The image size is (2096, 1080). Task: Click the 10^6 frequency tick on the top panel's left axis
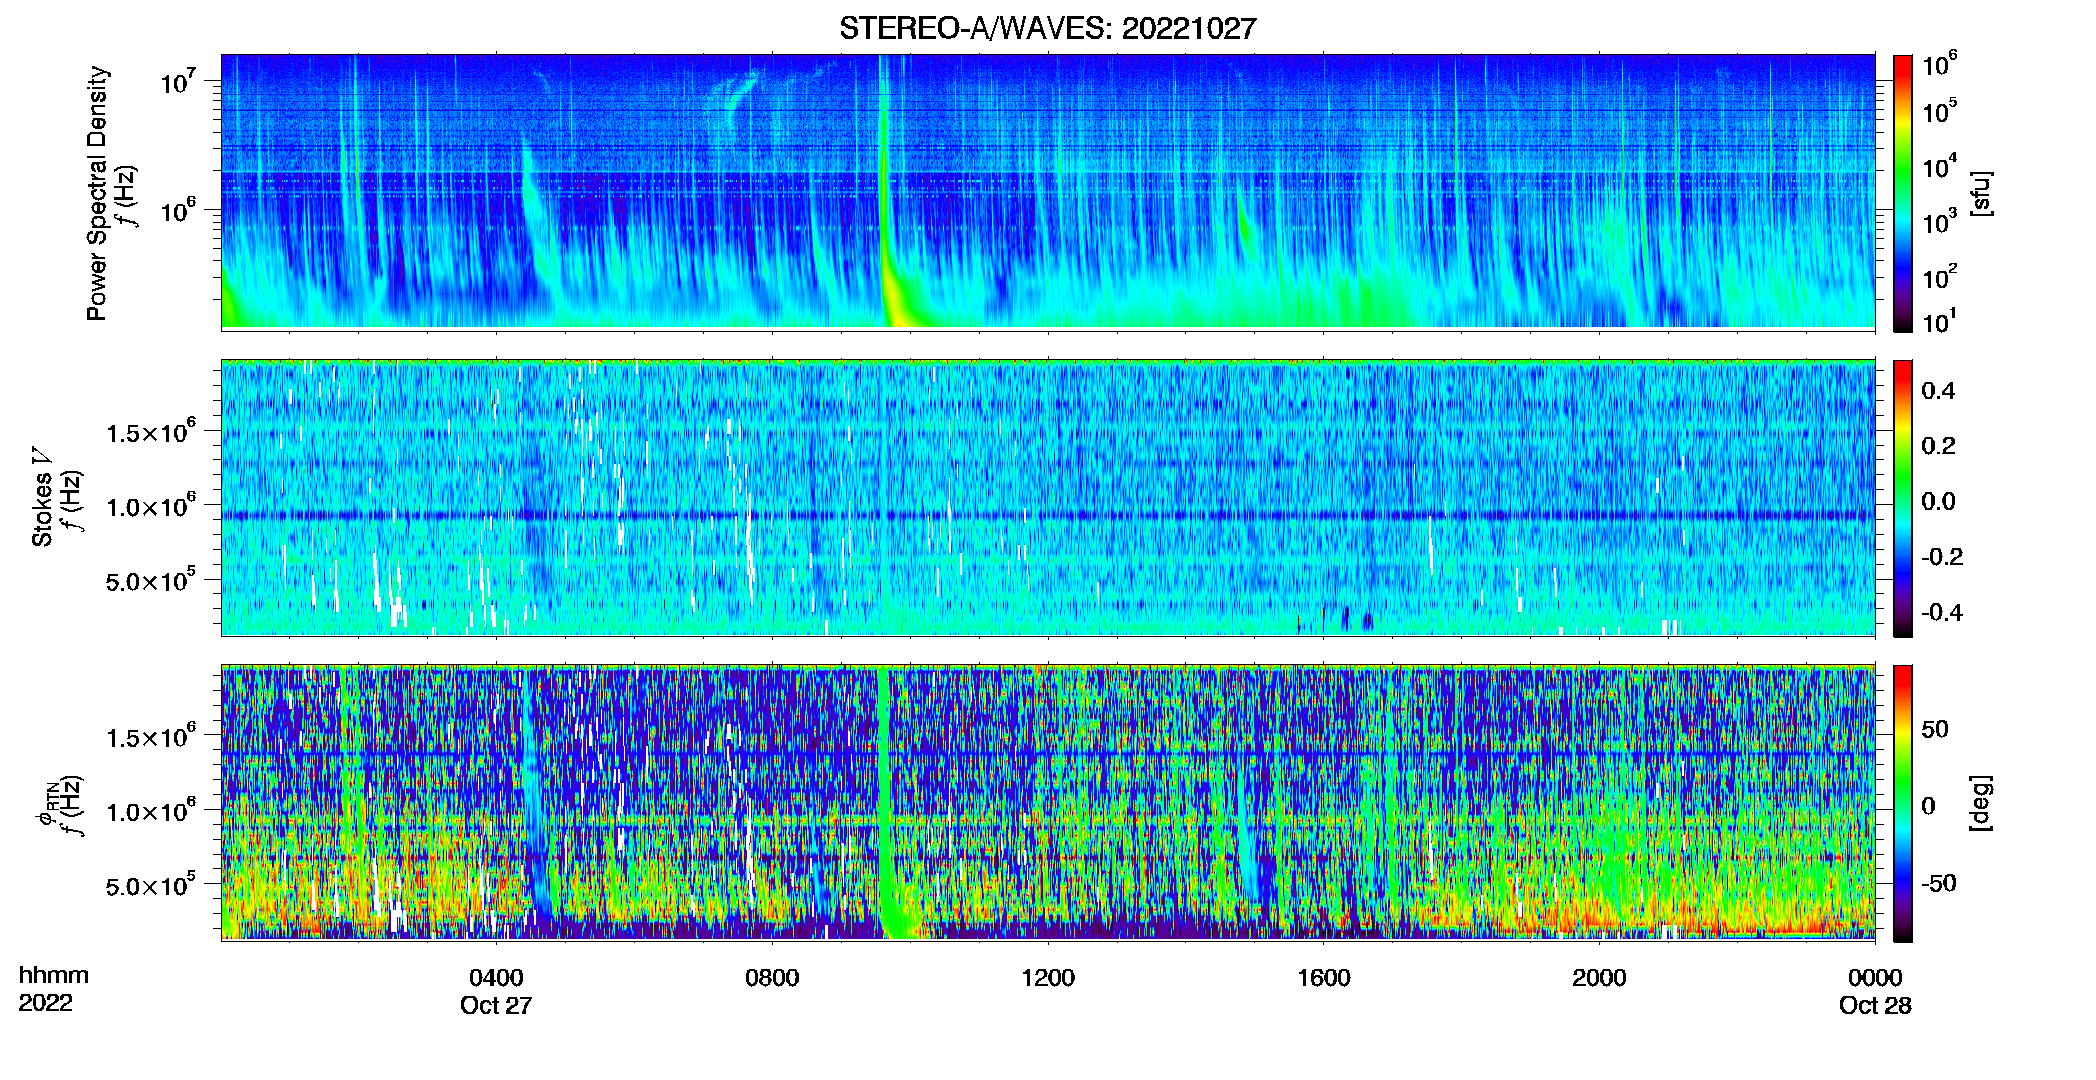pyautogui.click(x=177, y=210)
